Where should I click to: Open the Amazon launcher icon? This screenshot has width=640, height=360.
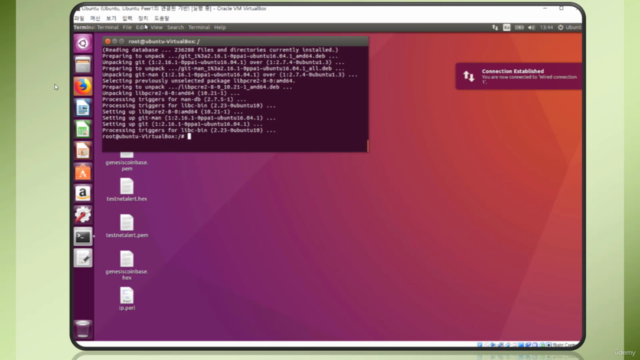[83, 193]
